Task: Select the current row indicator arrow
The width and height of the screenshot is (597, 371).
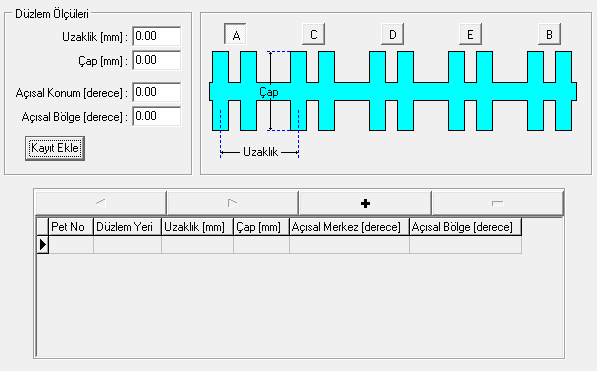Action: click(x=43, y=245)
